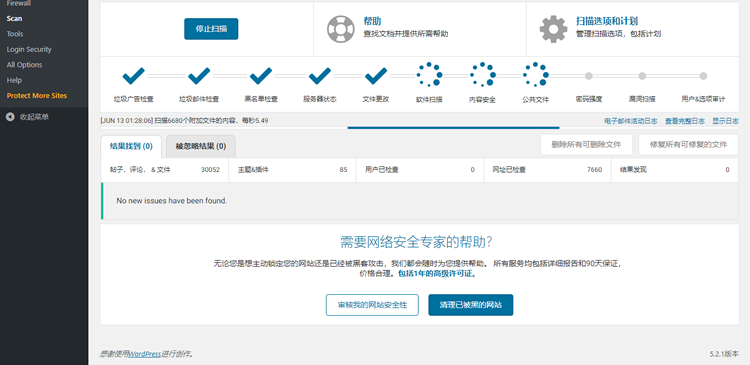Click the 查找文档并提供所需帮助 description
750x365 pixels.
point(406,34)
